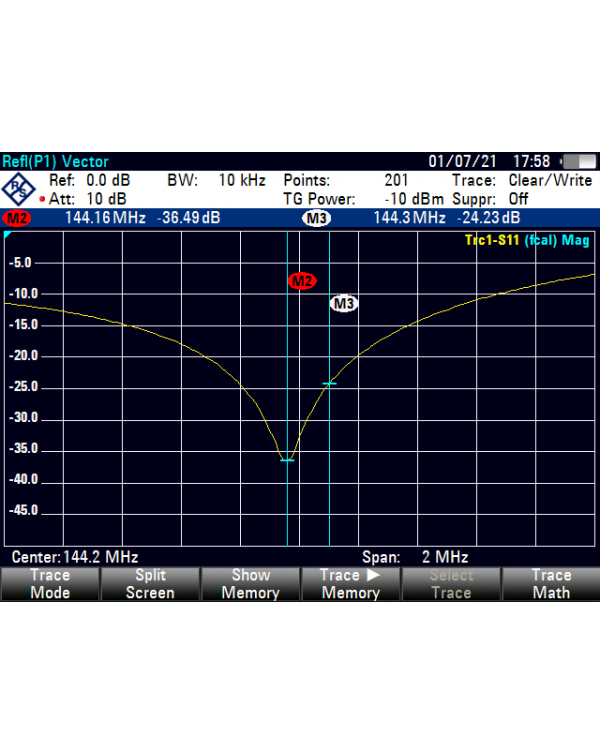Screen dimensions: 600x755
Task: Click the M3 level -24.23 dB
Action: pos(488,218)
